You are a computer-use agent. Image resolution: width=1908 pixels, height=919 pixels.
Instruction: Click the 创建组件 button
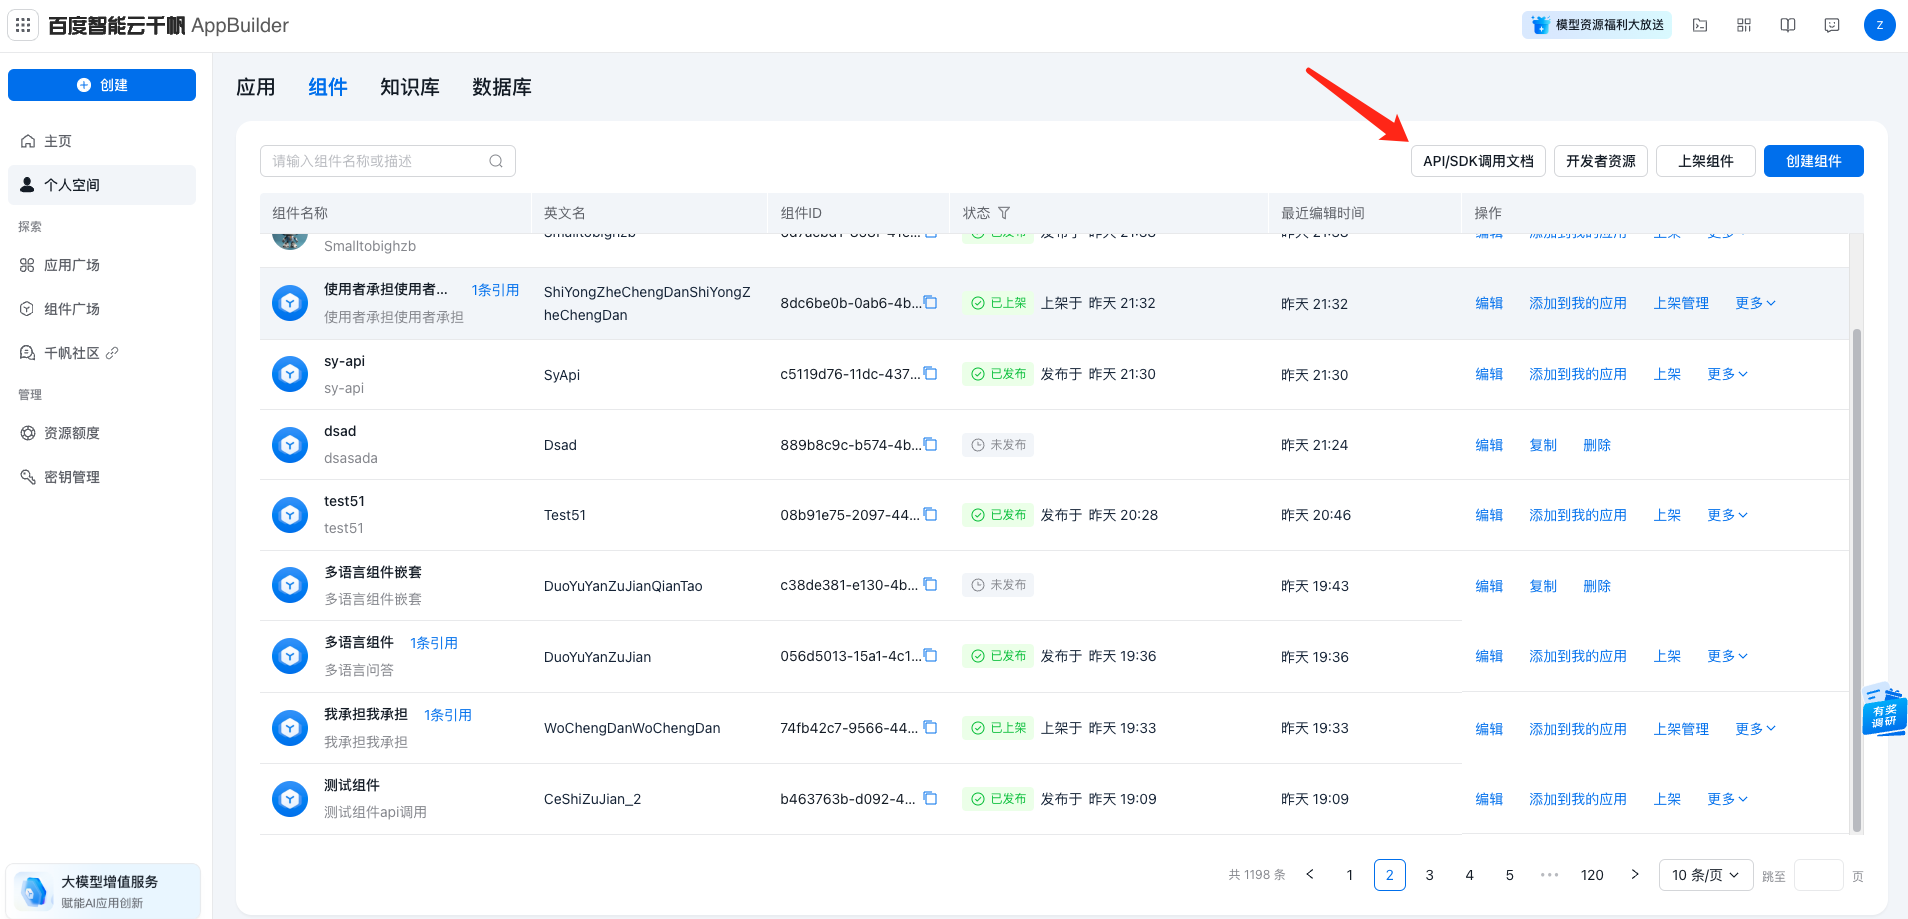pyautogui.click(x=1814, y=161)
